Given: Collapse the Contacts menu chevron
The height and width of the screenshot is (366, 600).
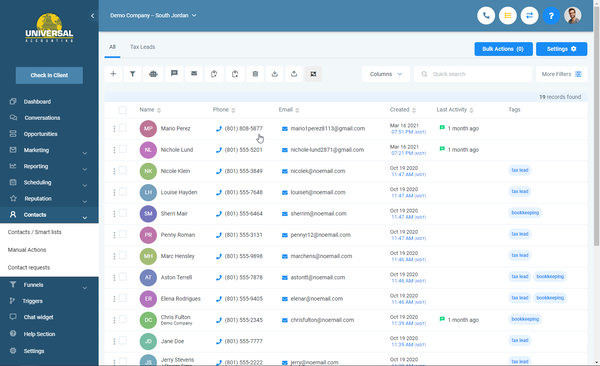Looking at the screenshot, I should [x=85, y=217].
